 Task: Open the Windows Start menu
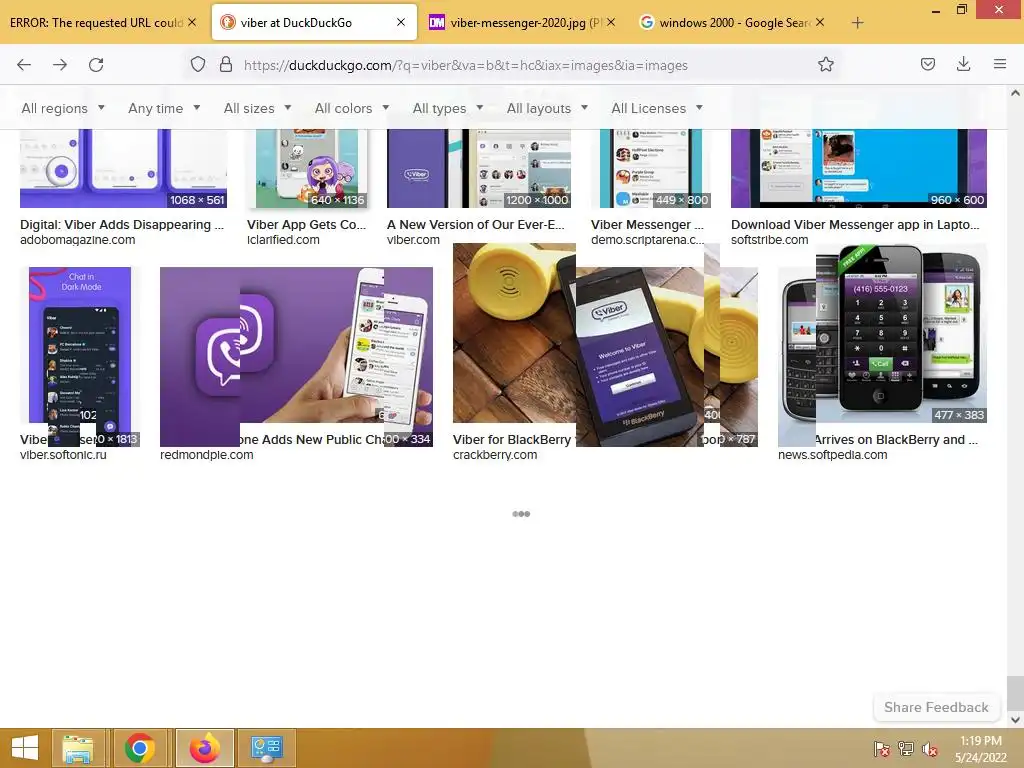pyautogui.click(x=24, y=748)
